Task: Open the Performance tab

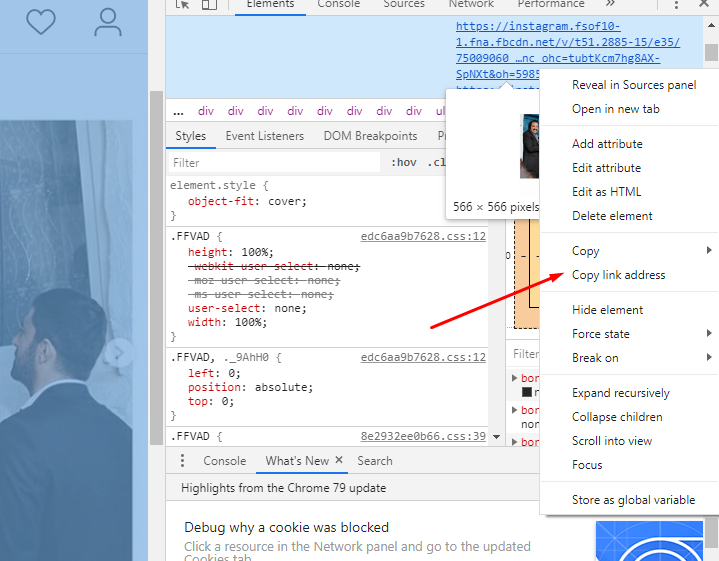Action: 551,4
